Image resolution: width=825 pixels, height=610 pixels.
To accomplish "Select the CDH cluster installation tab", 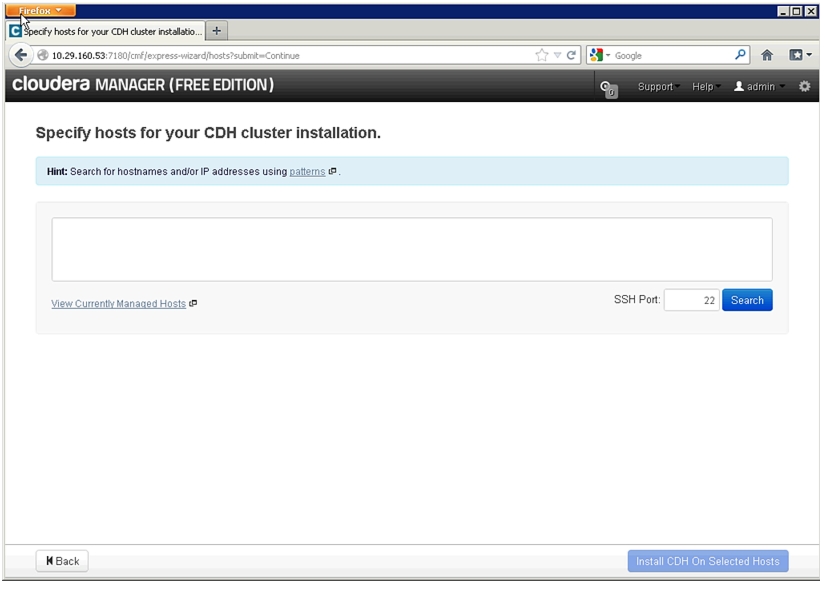I will coord(105,31).
